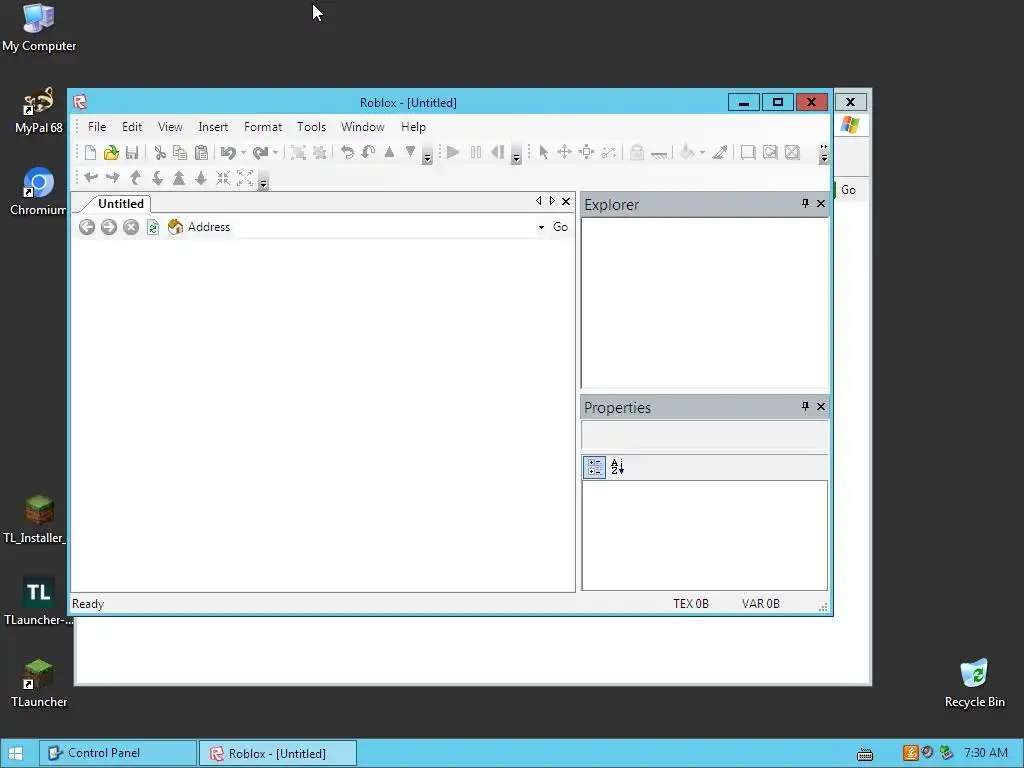Click the square frame icon with image
This screenshot has height=768, width=1024.
(770, 153)
